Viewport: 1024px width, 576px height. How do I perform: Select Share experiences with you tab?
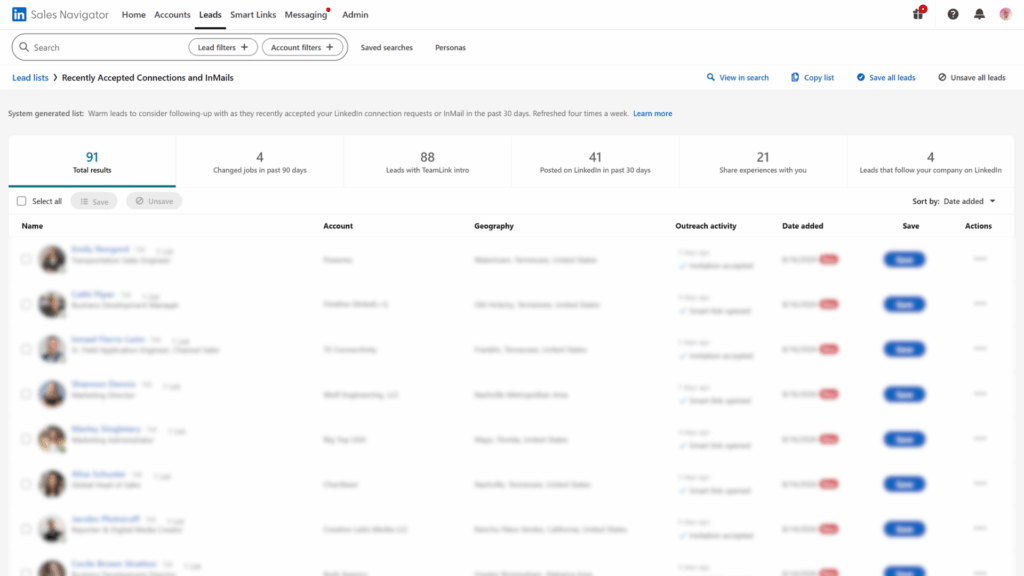pyautogui.click(x=763, y=161)
